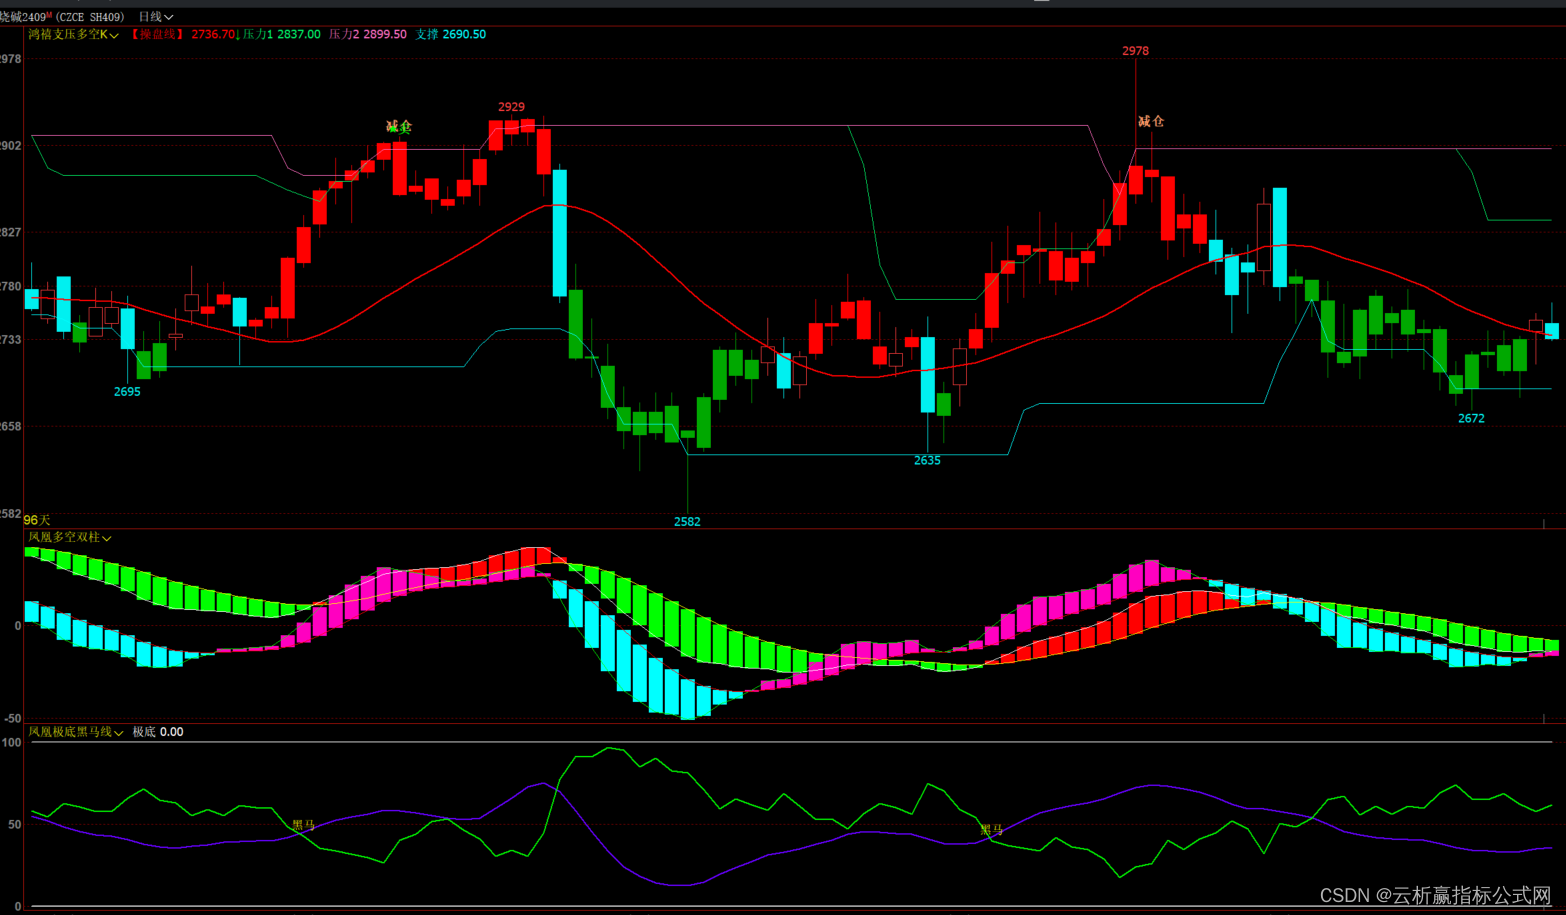Image resolution: width=1566 pixels, height=915 pixels.
Task: Click the 2978 high price marker
Action: pos(1135,51)
